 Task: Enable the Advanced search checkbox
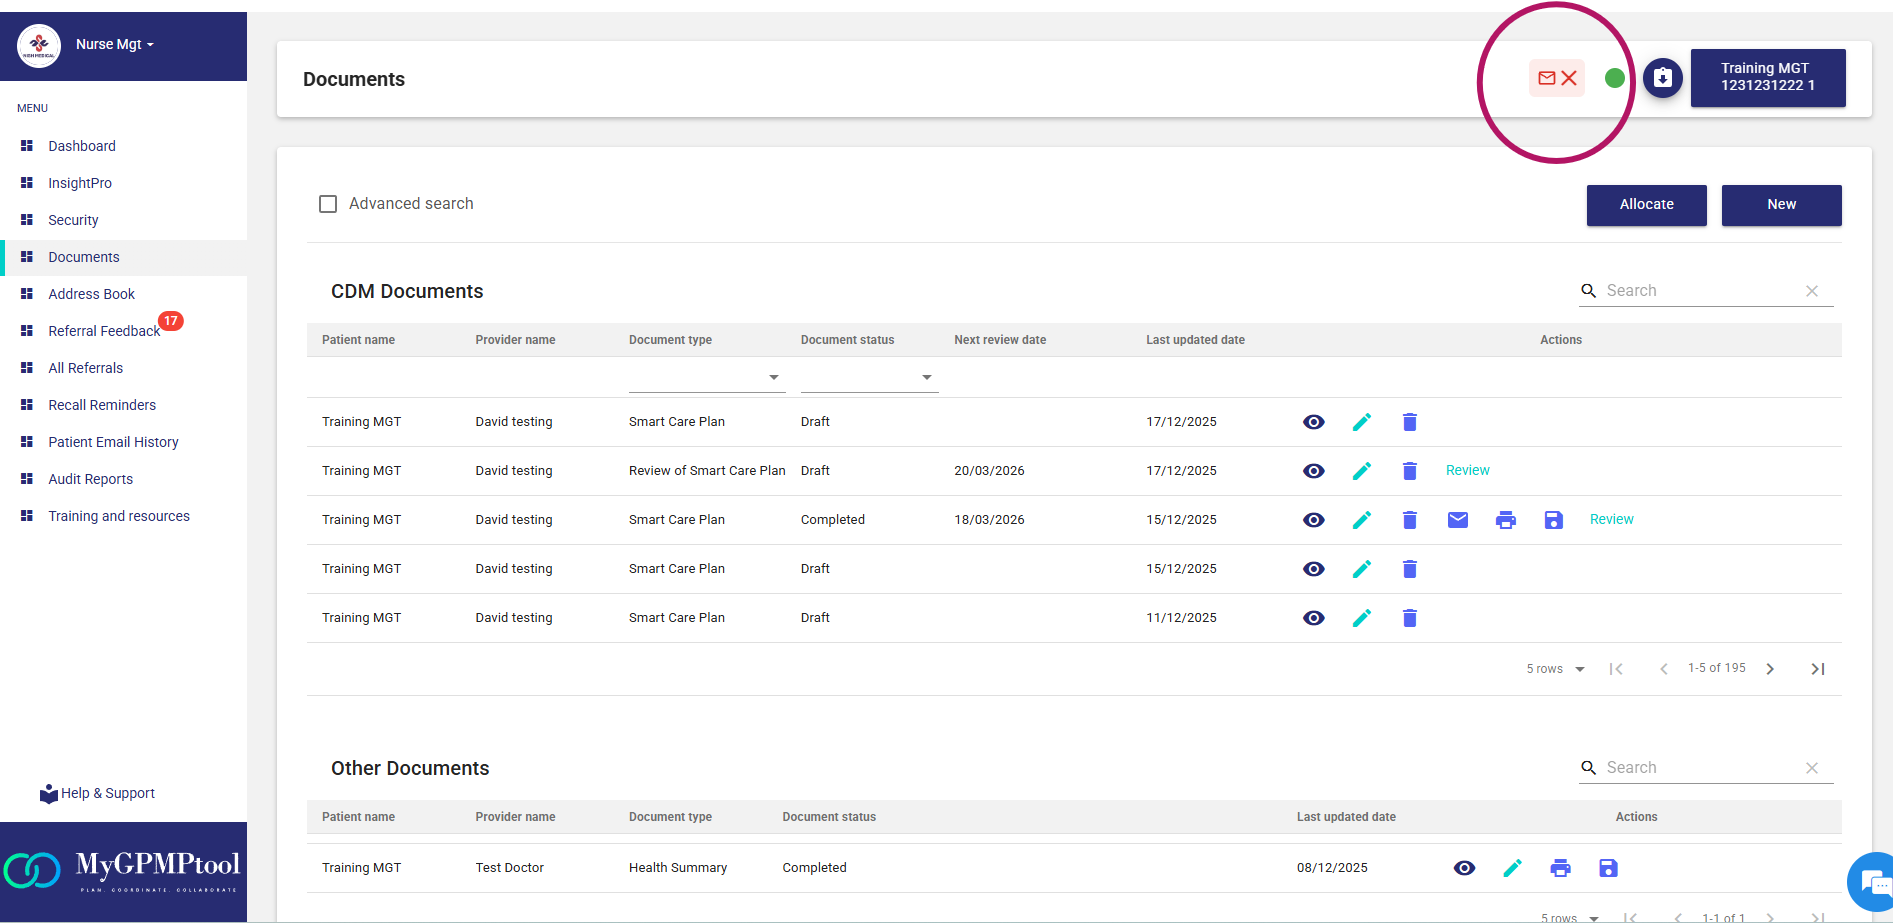[x=328, y=204]
